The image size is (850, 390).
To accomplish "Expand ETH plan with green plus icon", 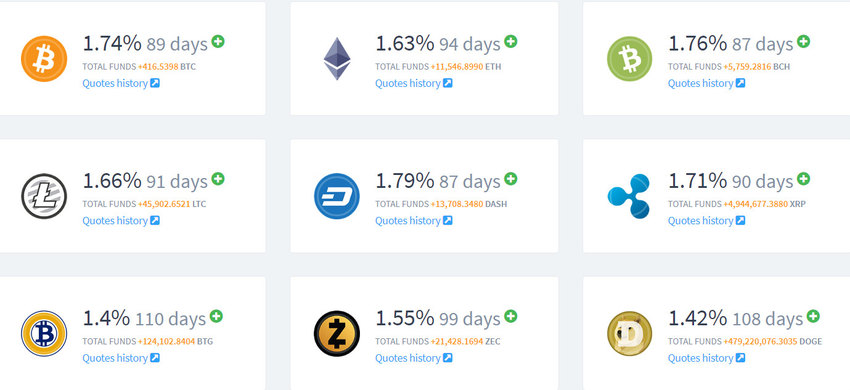I will [511, 41].
